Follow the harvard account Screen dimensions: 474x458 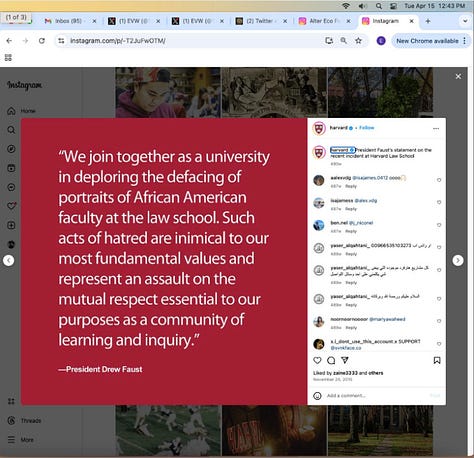click(x=367, y=128)
